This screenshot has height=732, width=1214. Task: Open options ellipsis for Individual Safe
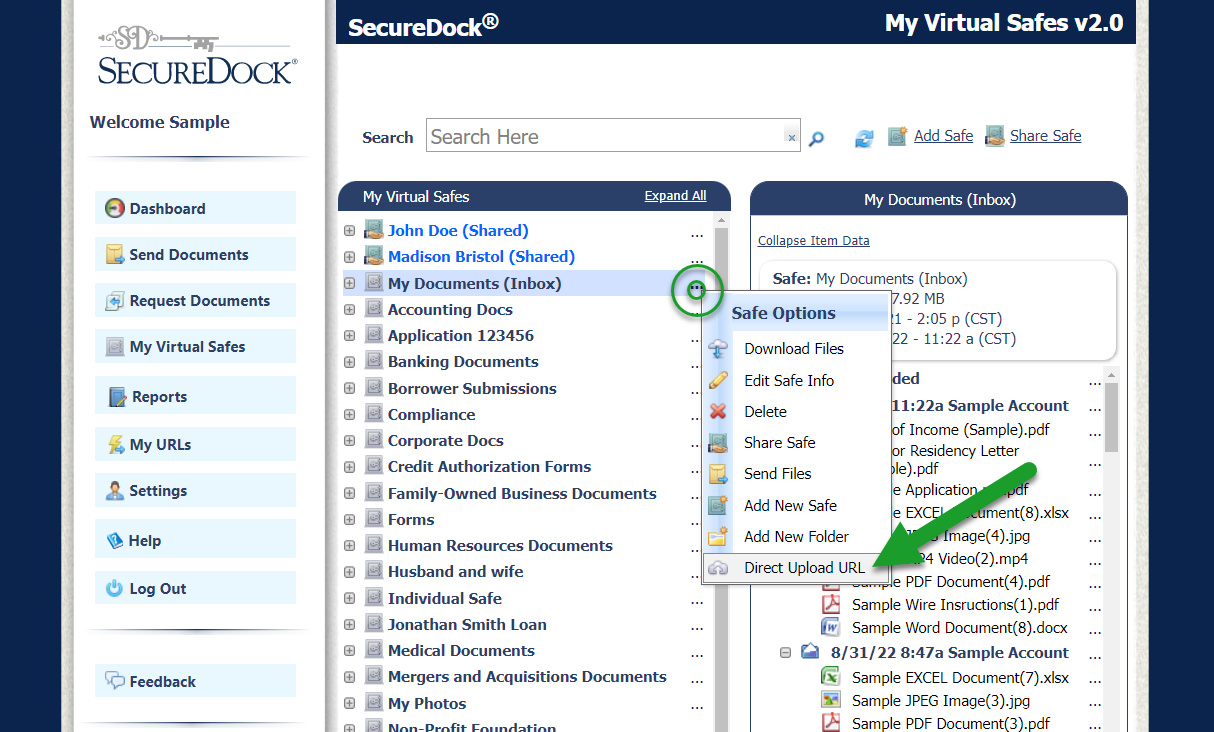[697, 603]
